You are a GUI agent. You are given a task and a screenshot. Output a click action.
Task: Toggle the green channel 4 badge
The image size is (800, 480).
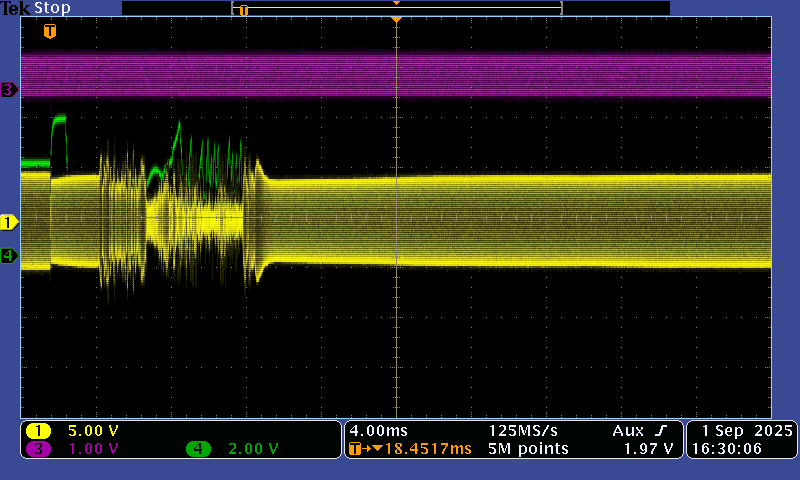199,449
